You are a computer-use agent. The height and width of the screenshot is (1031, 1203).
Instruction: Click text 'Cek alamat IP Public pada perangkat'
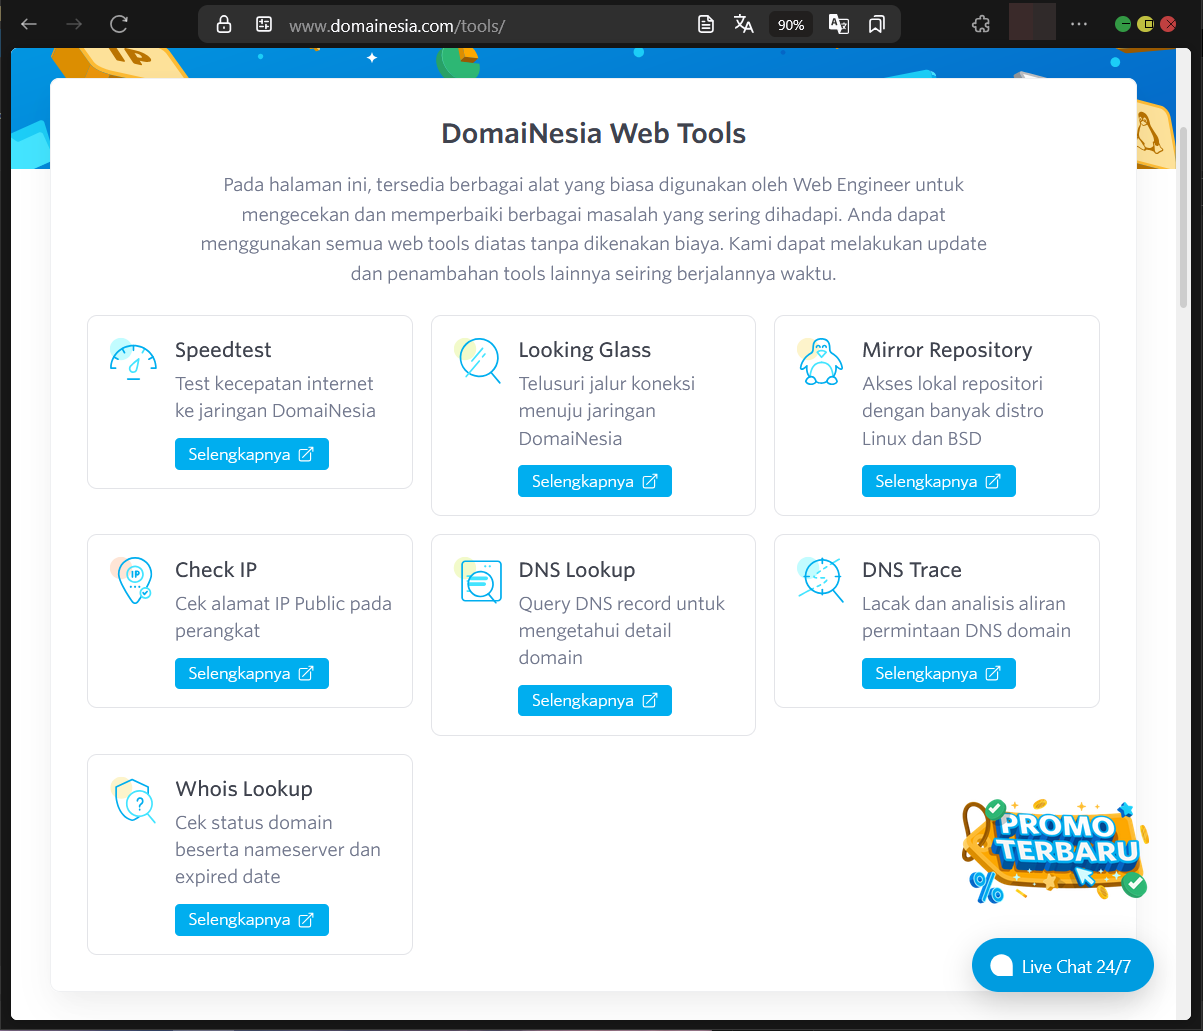click(283, 617)
